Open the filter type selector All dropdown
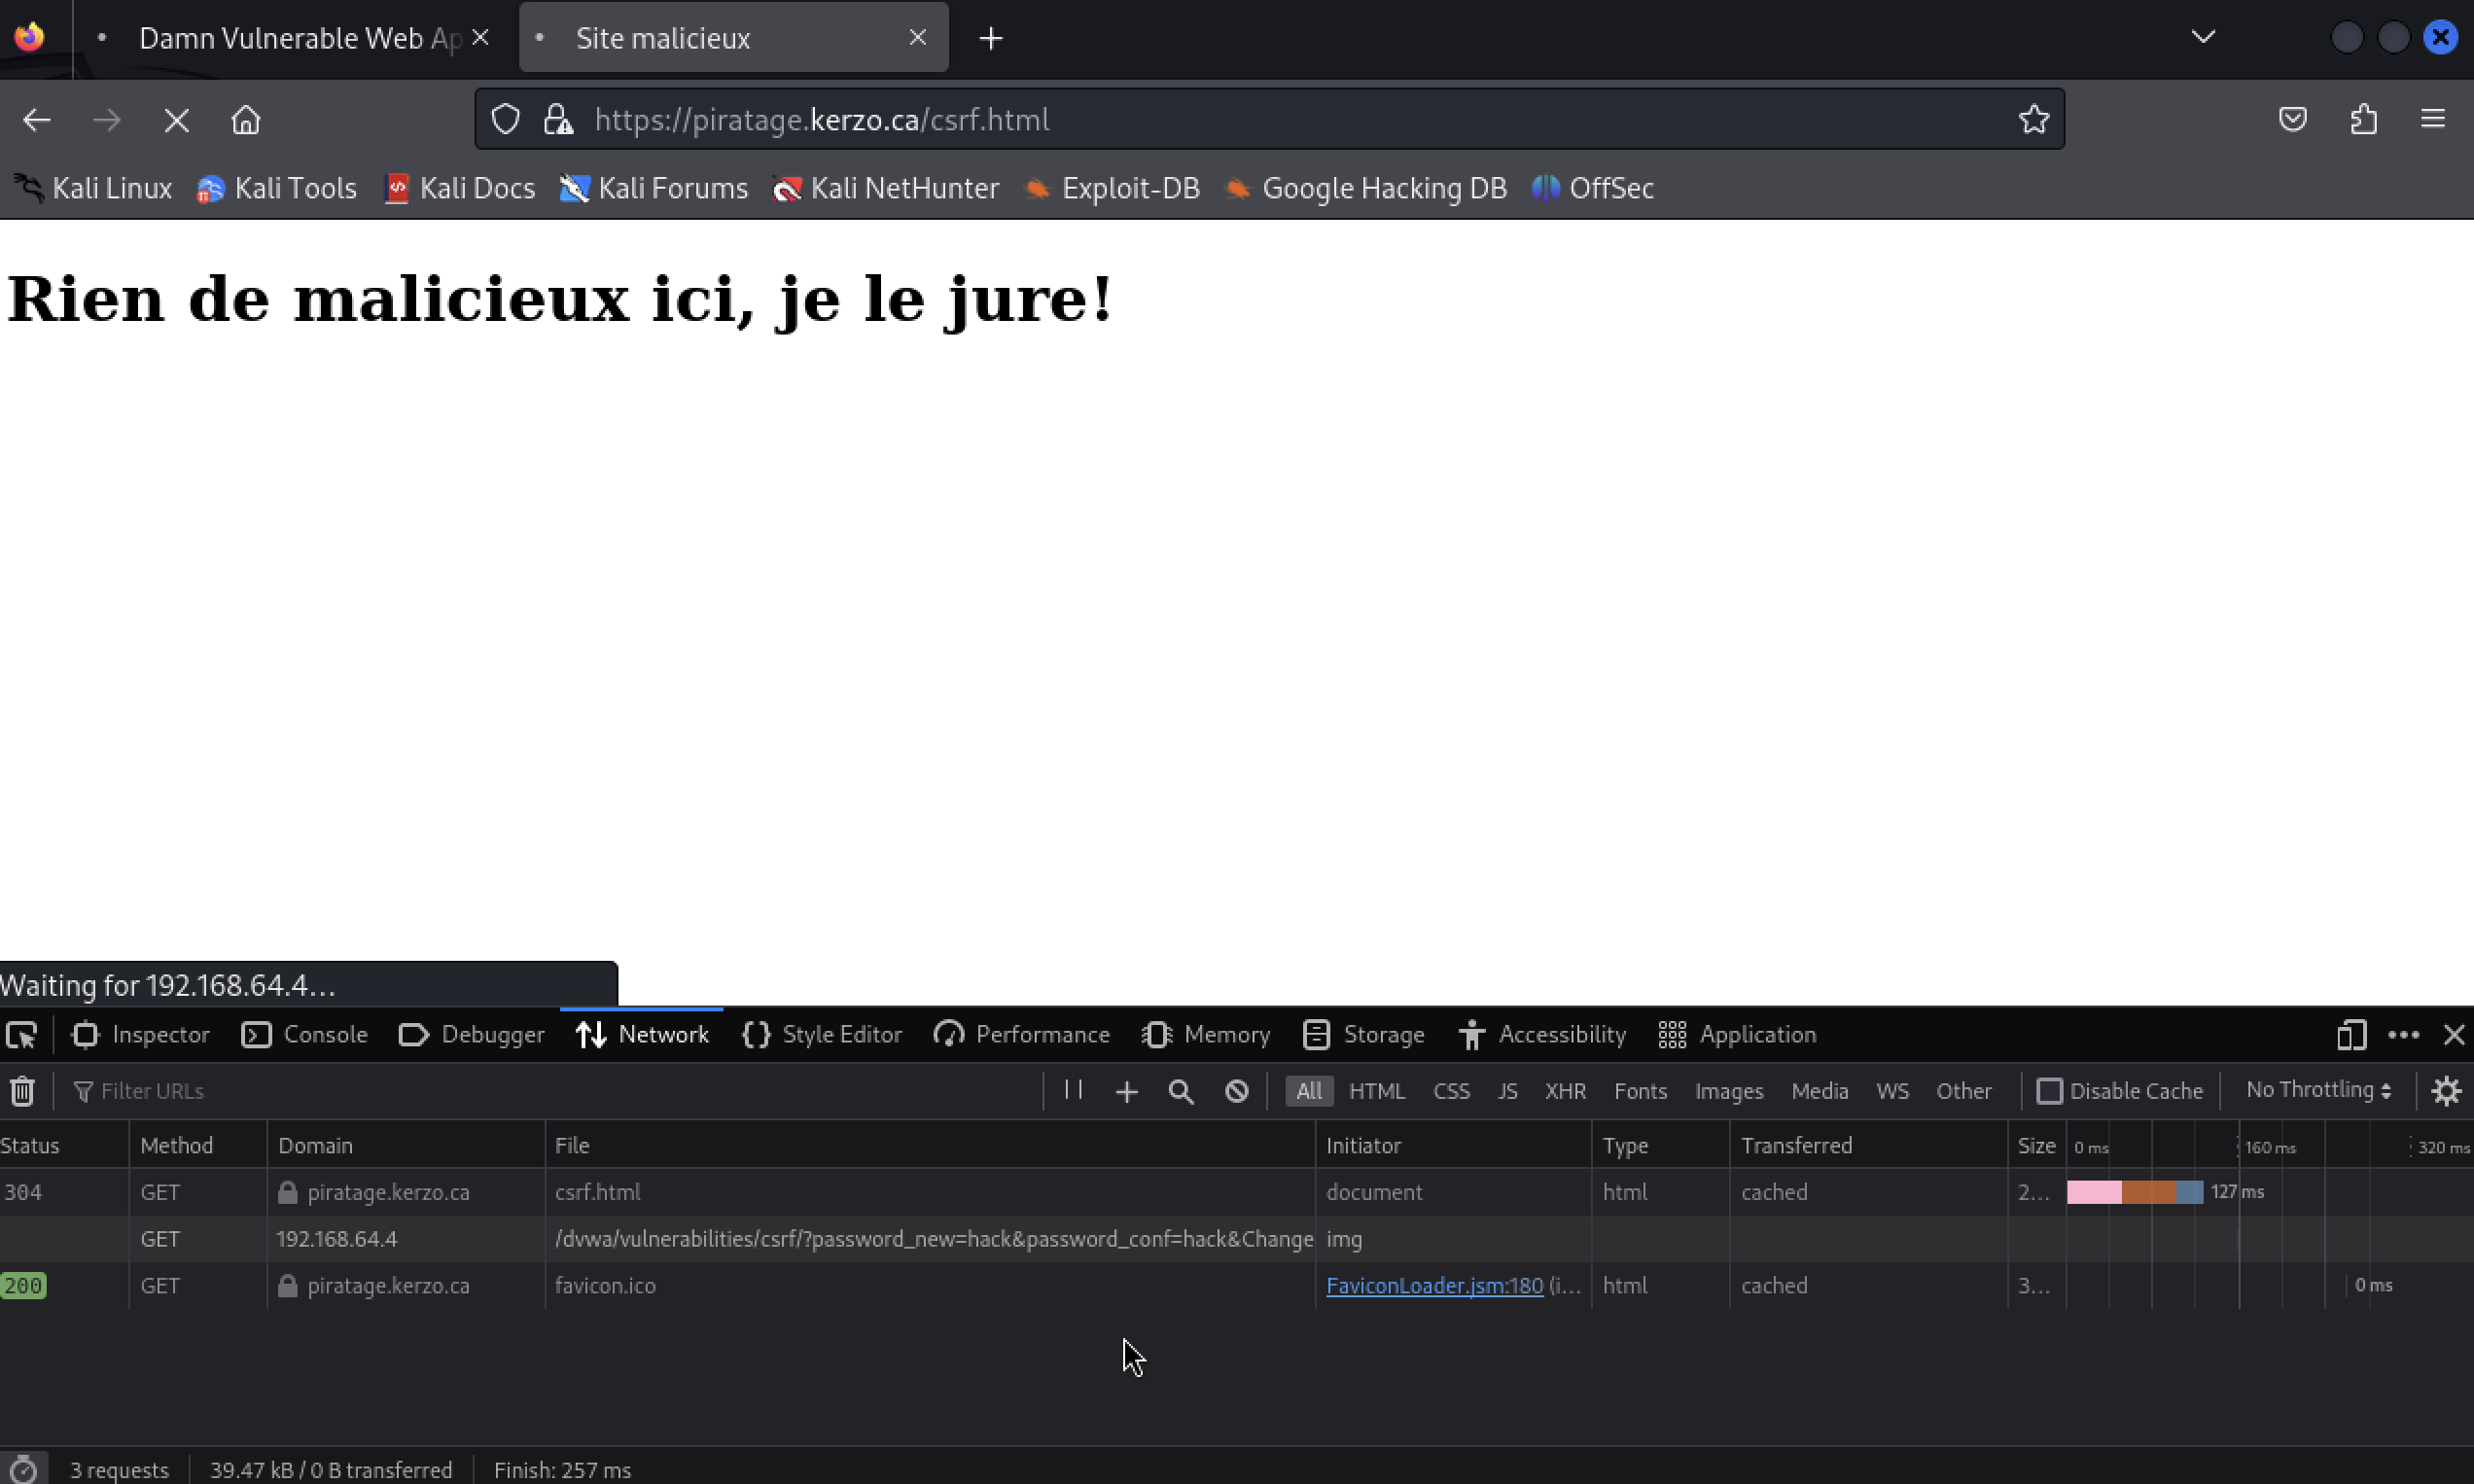 coord(1309,1090)
